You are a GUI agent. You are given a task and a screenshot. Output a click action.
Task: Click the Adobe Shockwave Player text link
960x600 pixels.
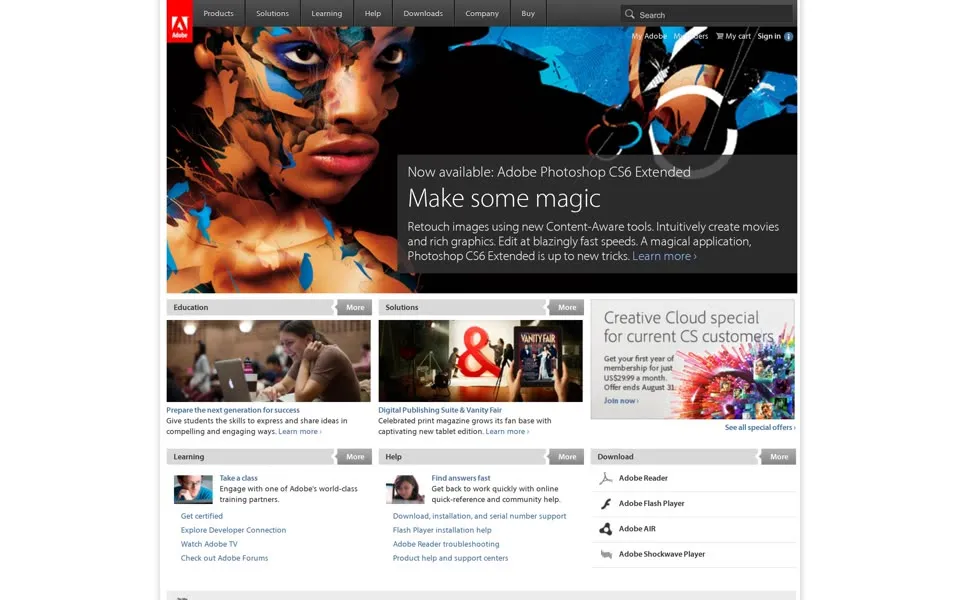662,554
